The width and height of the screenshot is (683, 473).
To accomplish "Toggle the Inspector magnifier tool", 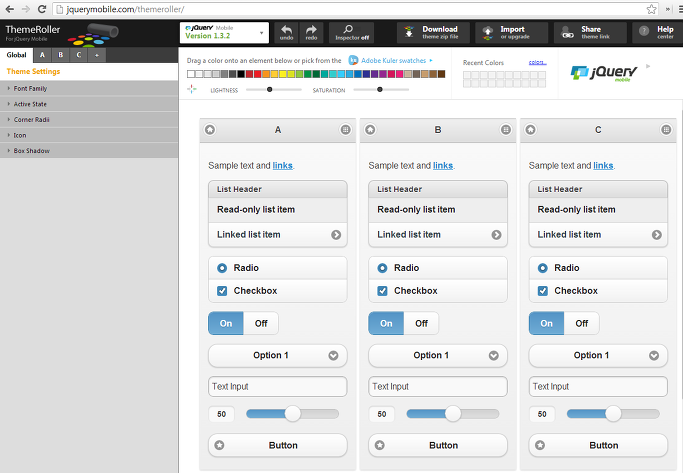I will 352,32.
